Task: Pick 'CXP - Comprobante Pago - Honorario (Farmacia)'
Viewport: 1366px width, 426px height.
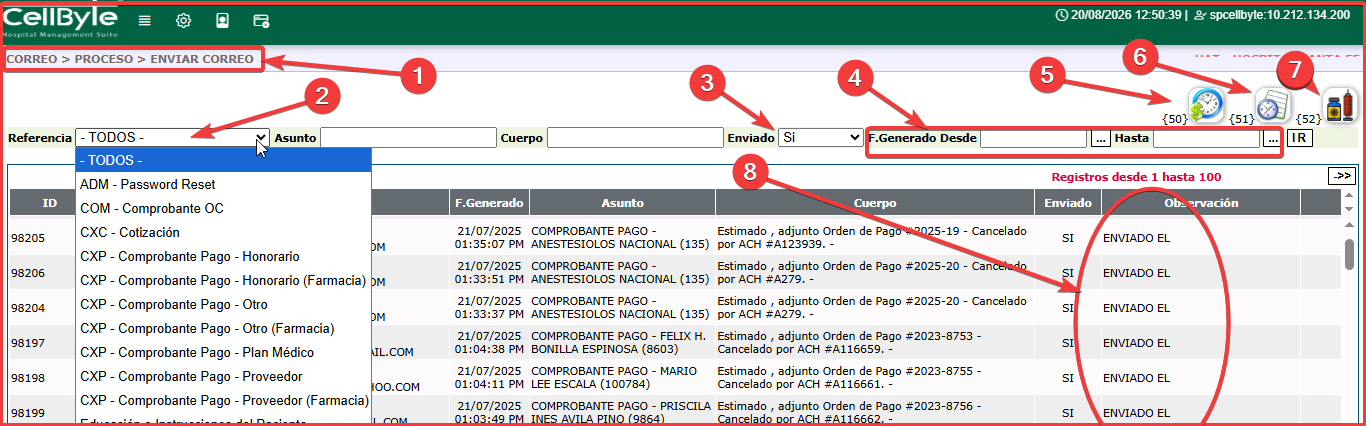Action: click(224, 280)
